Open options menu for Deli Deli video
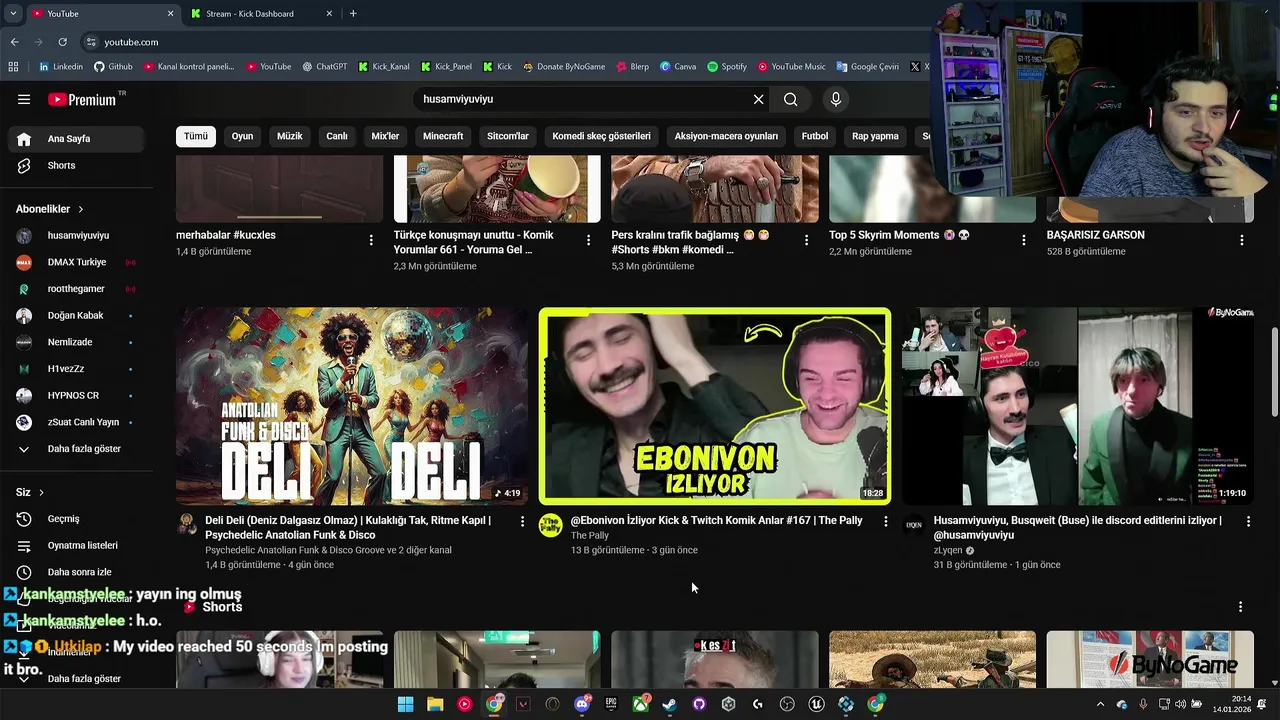Screen dimensions: 1280x720 522,521
